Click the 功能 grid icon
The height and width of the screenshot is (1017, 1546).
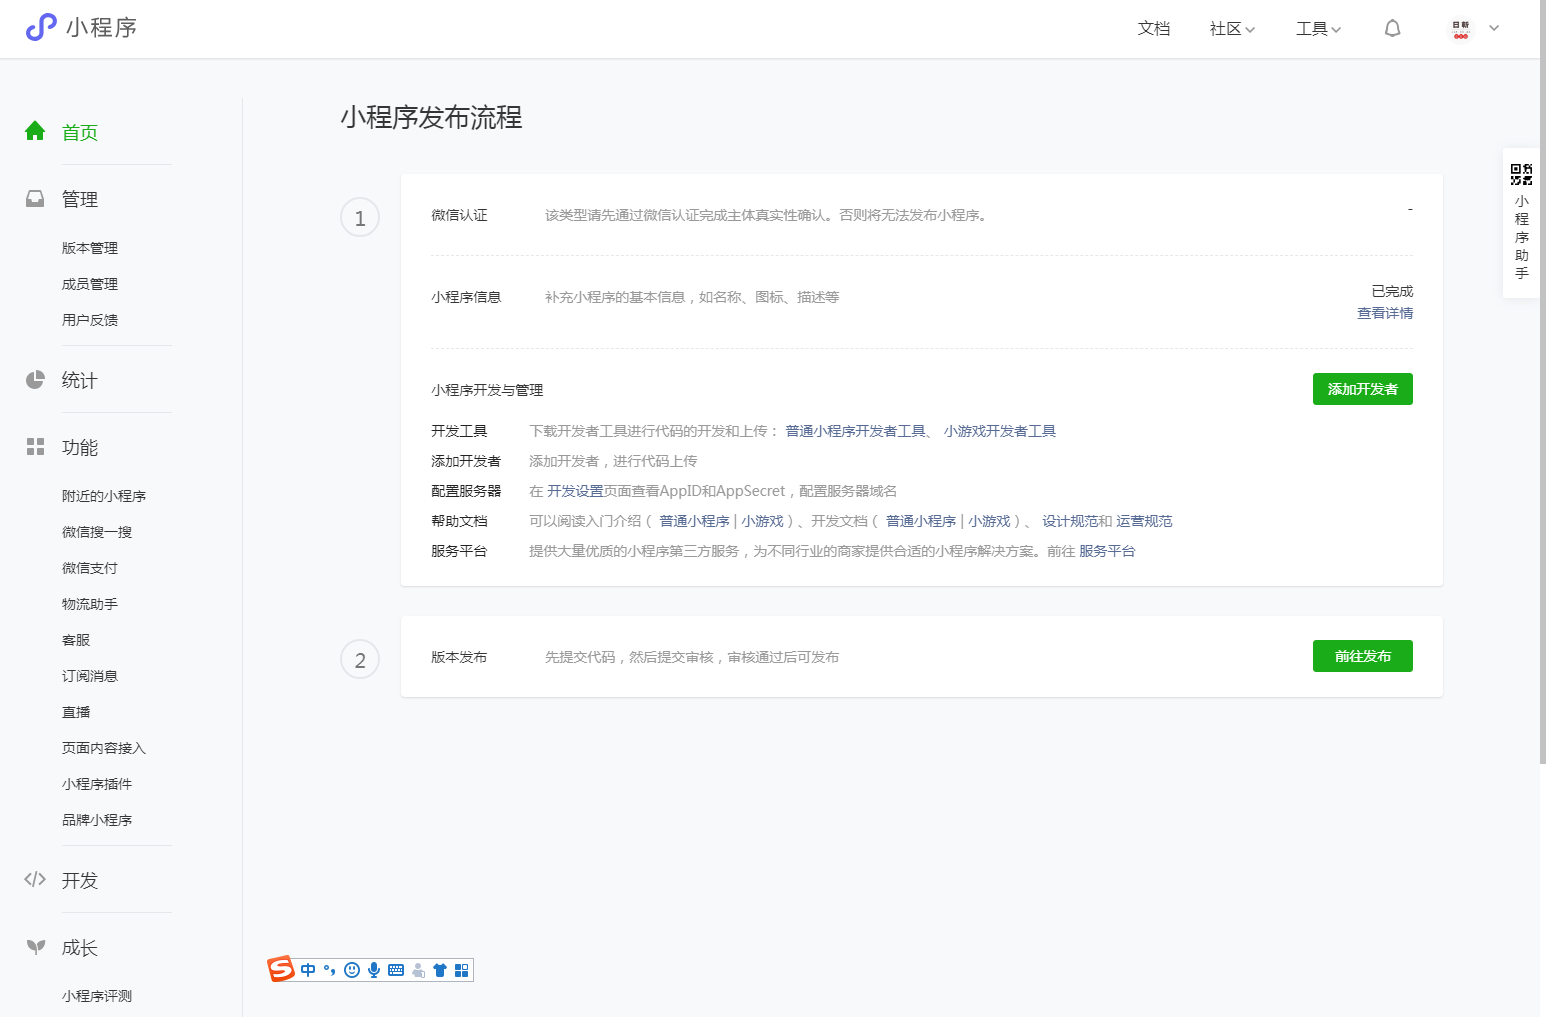point(35,446)
